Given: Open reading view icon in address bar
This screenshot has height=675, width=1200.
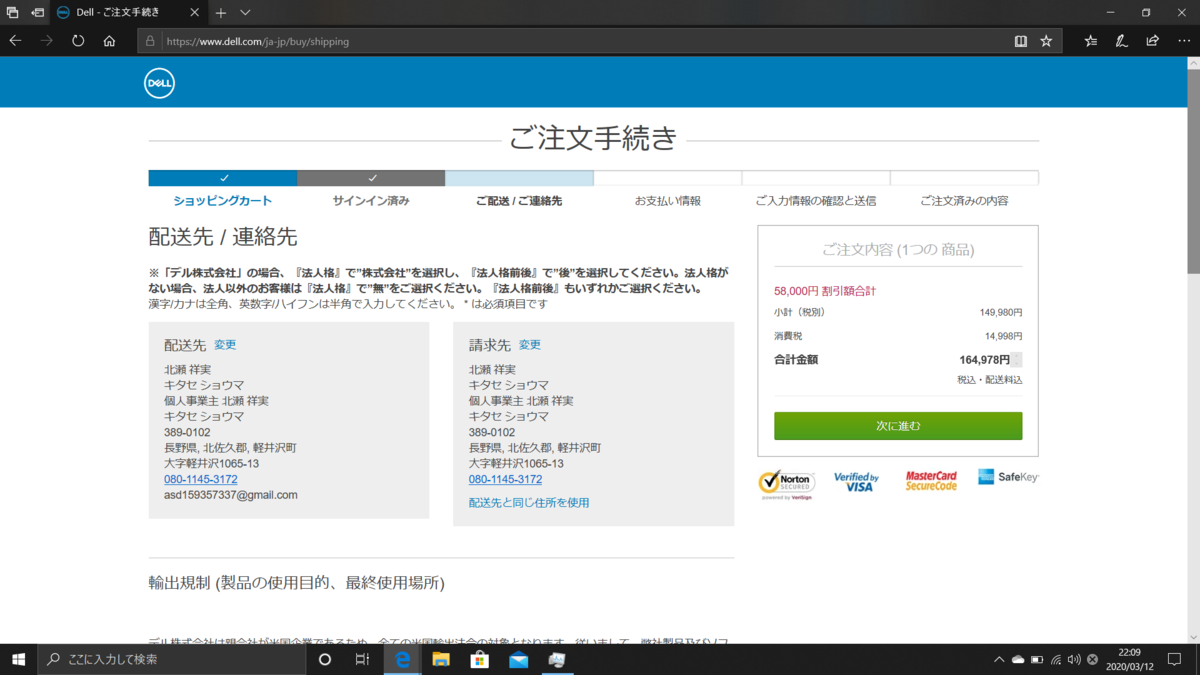Looking at the screenshot, I should (1021, 42).
